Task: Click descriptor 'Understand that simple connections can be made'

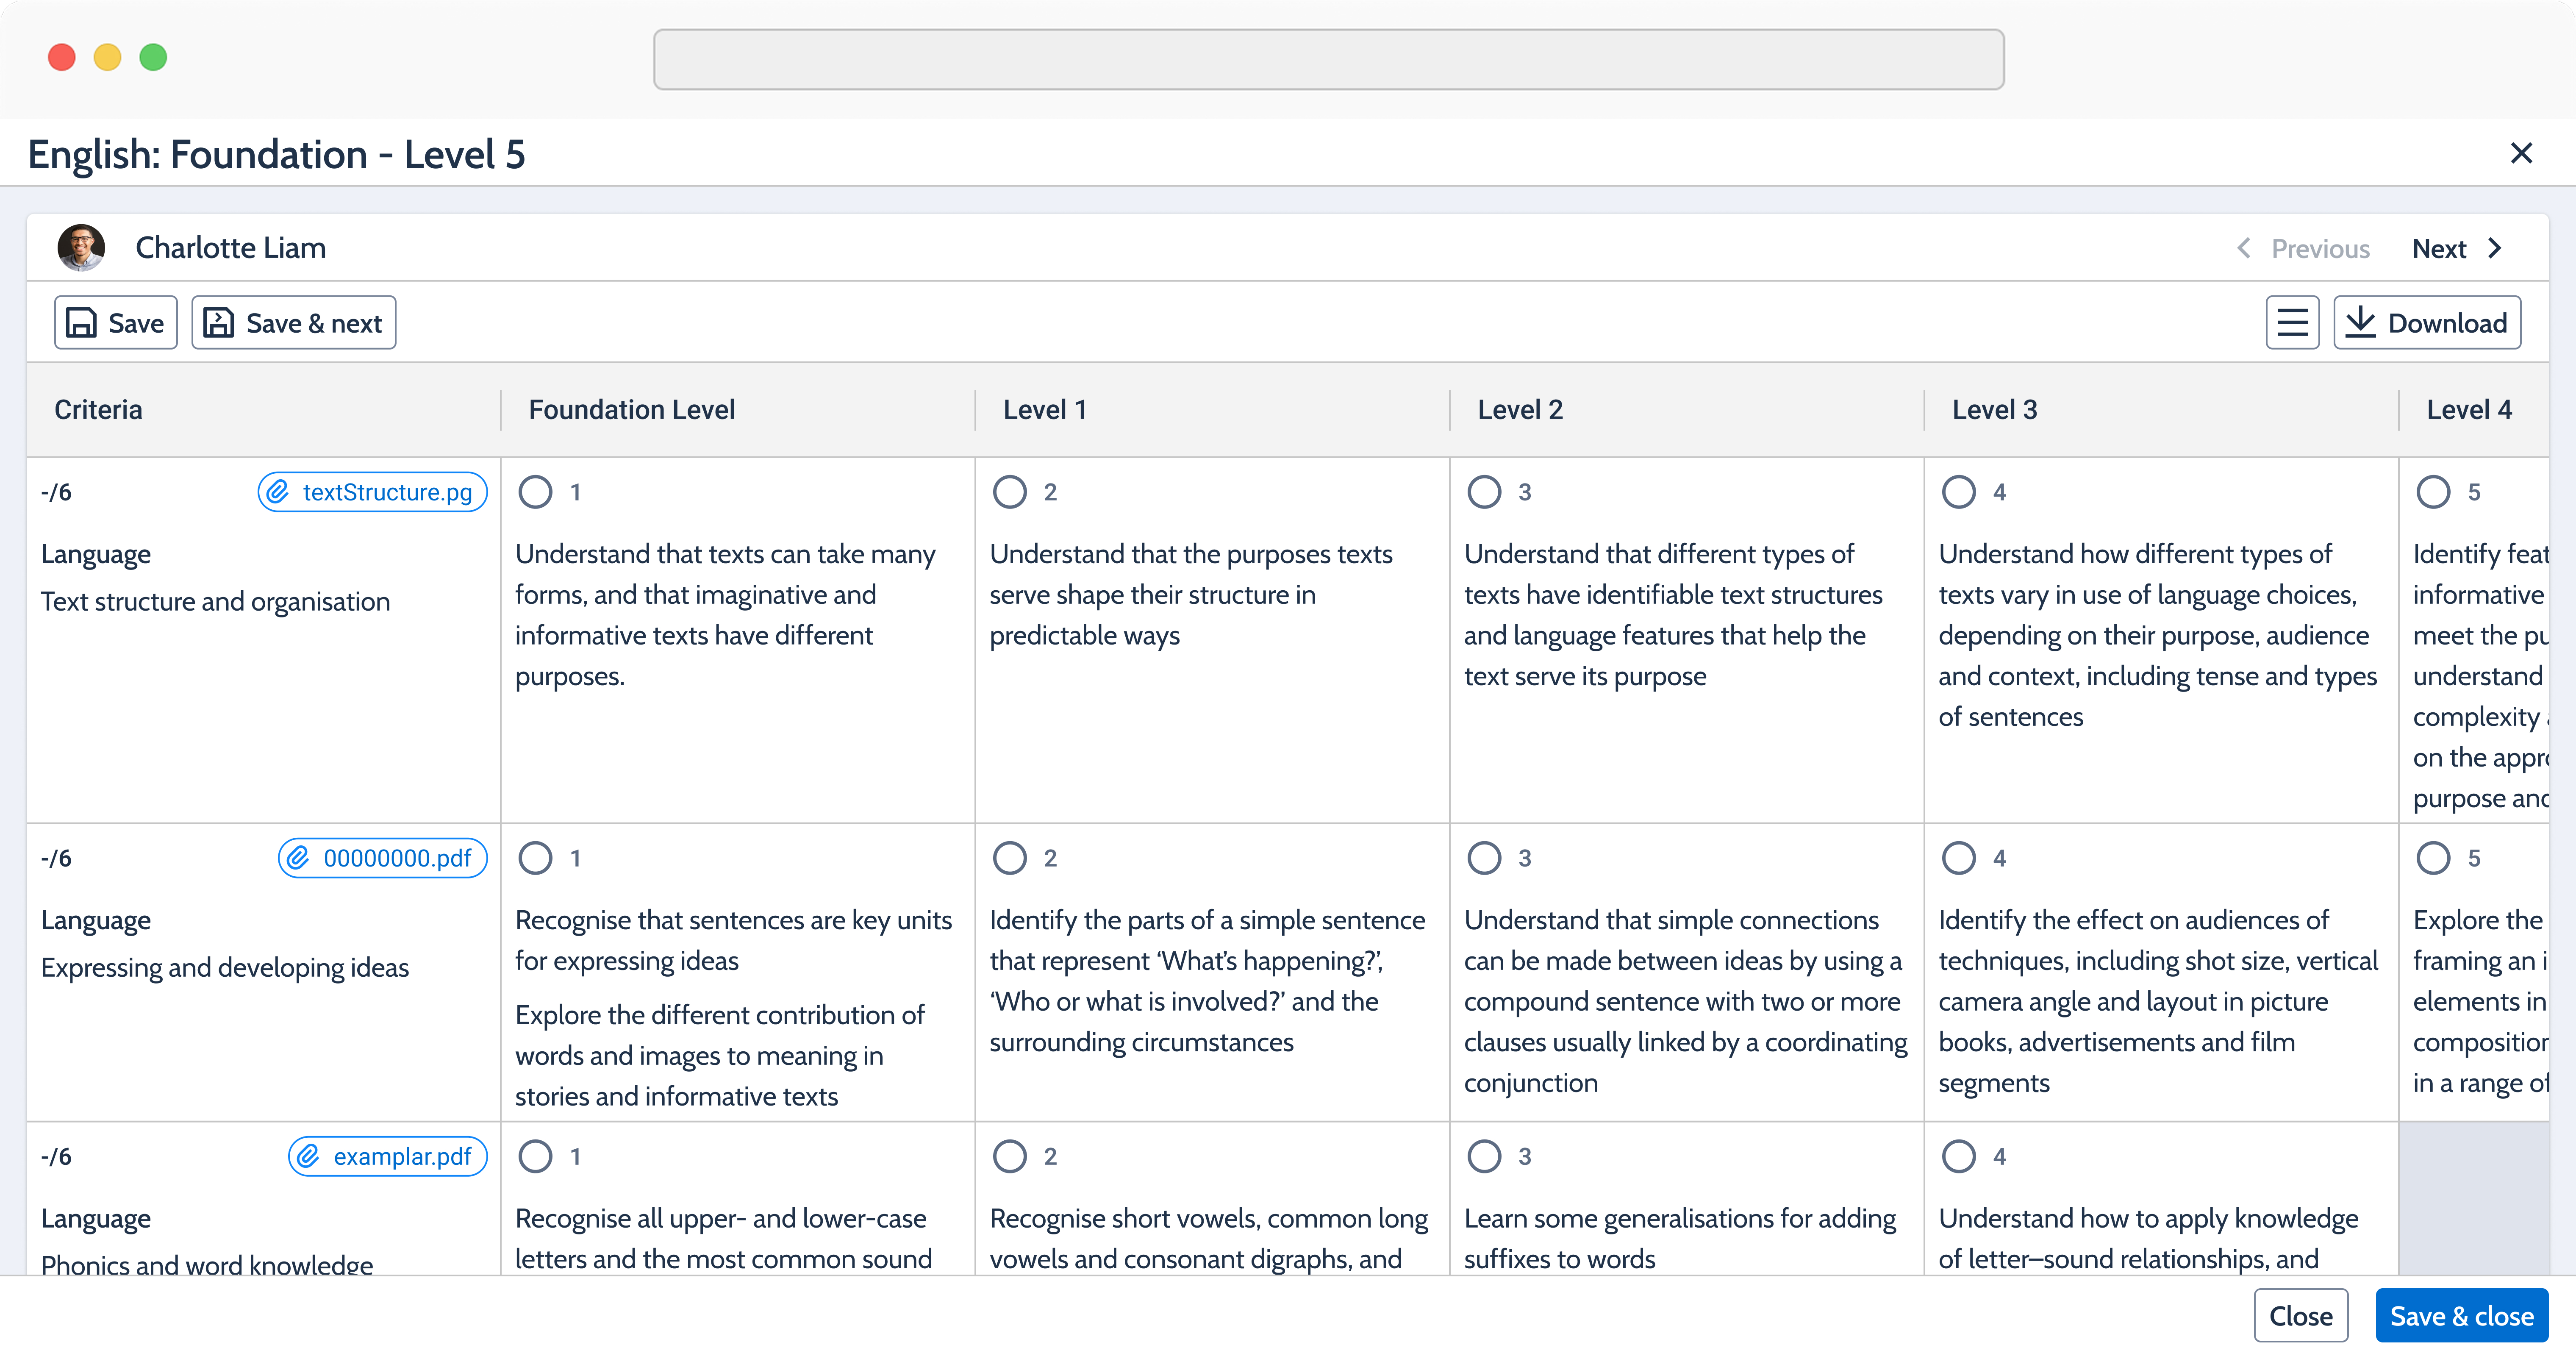Action: 1686,1001
